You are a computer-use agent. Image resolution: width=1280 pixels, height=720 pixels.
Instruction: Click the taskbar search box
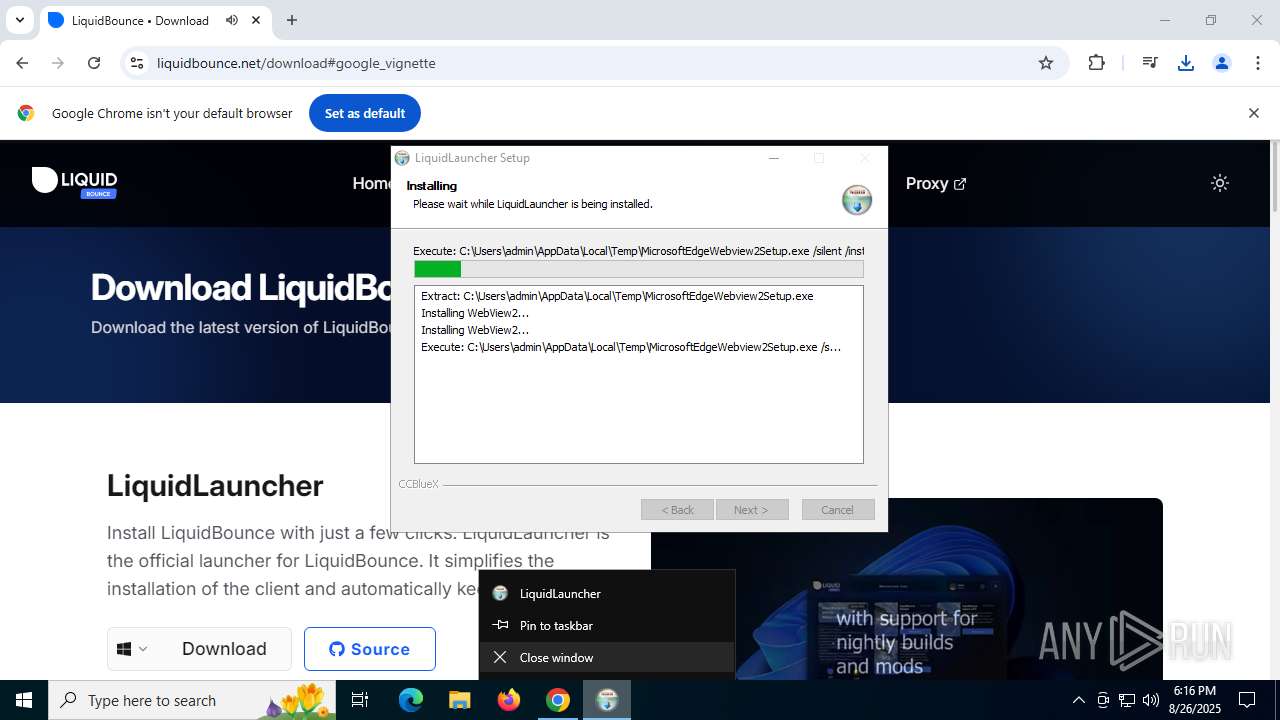coord(192,700)
